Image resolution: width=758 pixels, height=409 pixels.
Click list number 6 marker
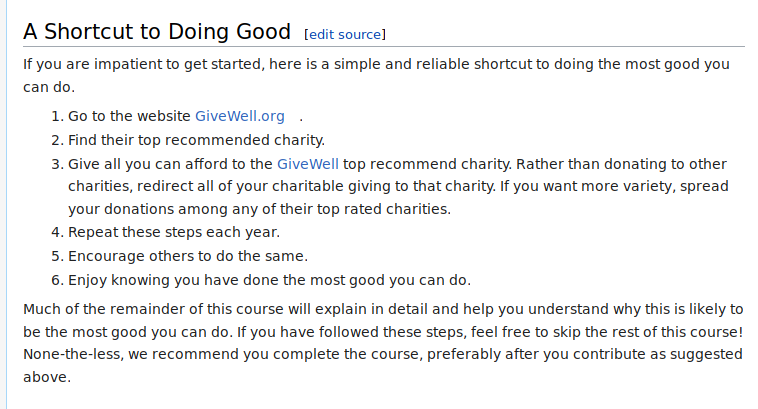point(56,279)
